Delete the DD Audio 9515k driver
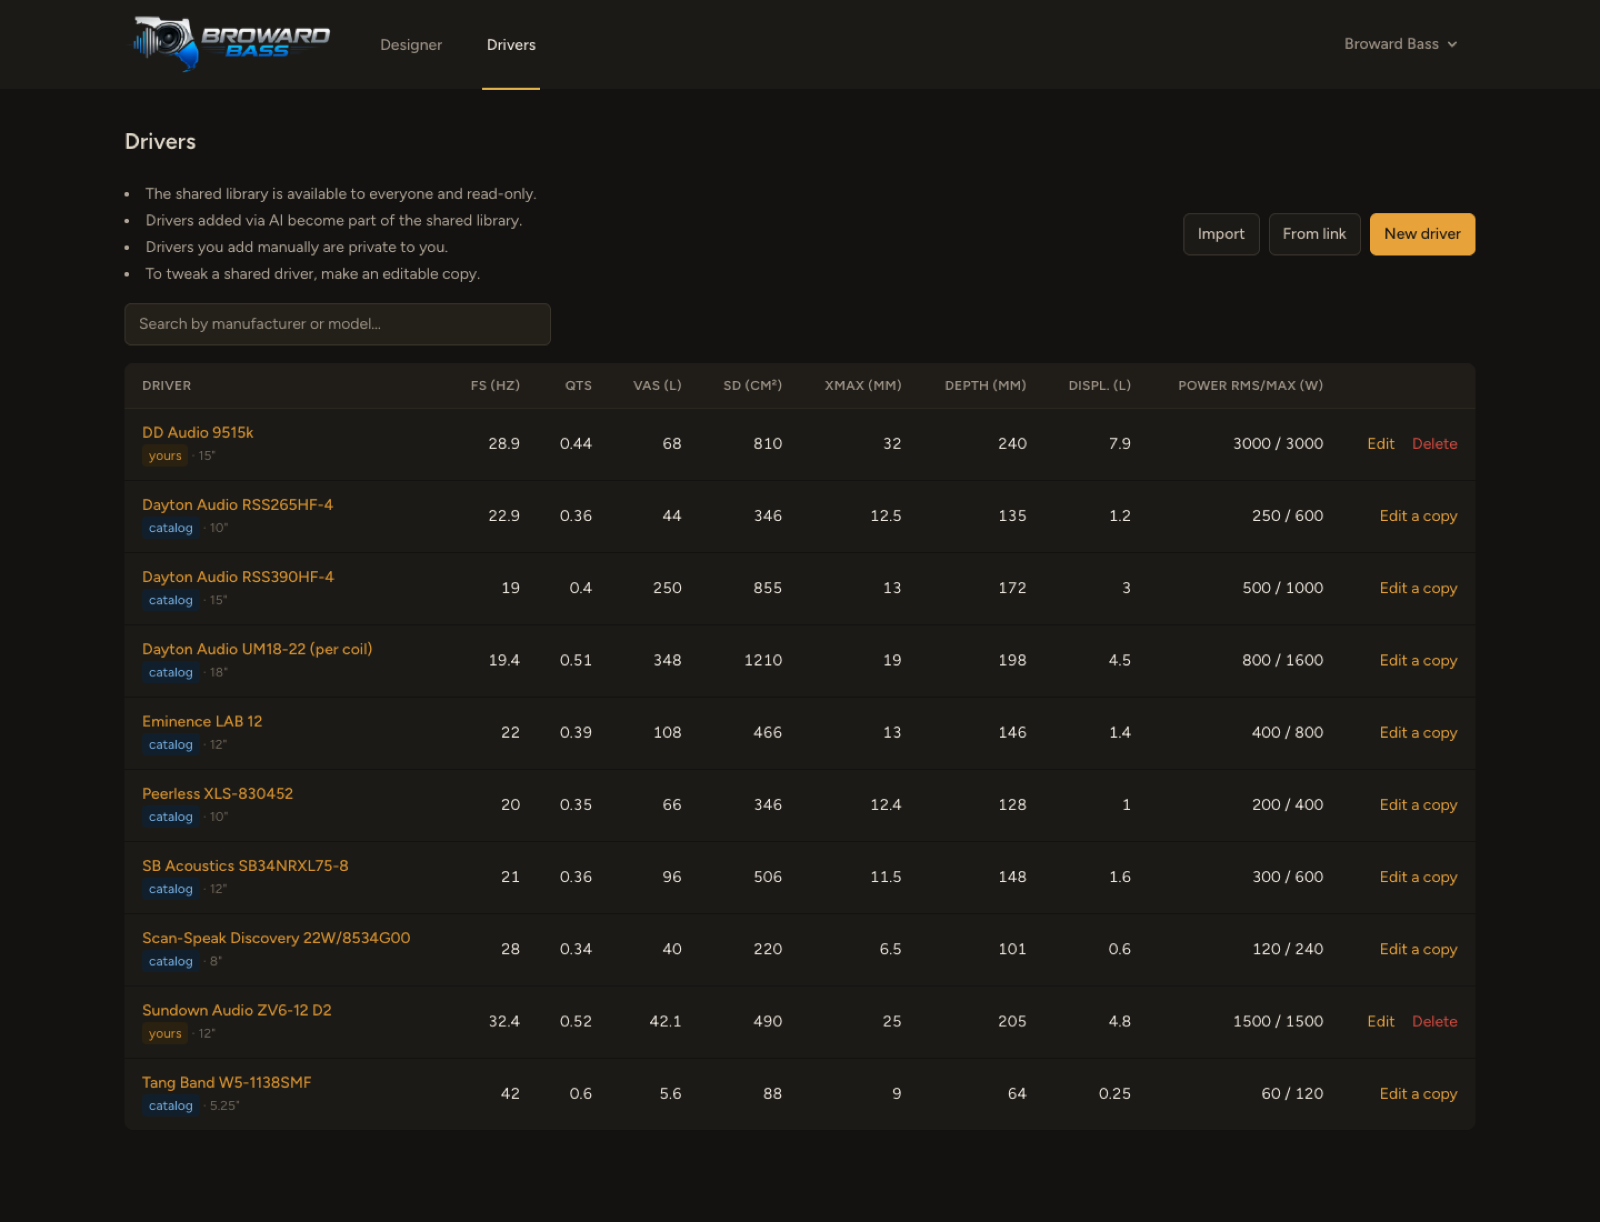The width and height of the screenshot is (1600, 1222). click(1434, 444)
